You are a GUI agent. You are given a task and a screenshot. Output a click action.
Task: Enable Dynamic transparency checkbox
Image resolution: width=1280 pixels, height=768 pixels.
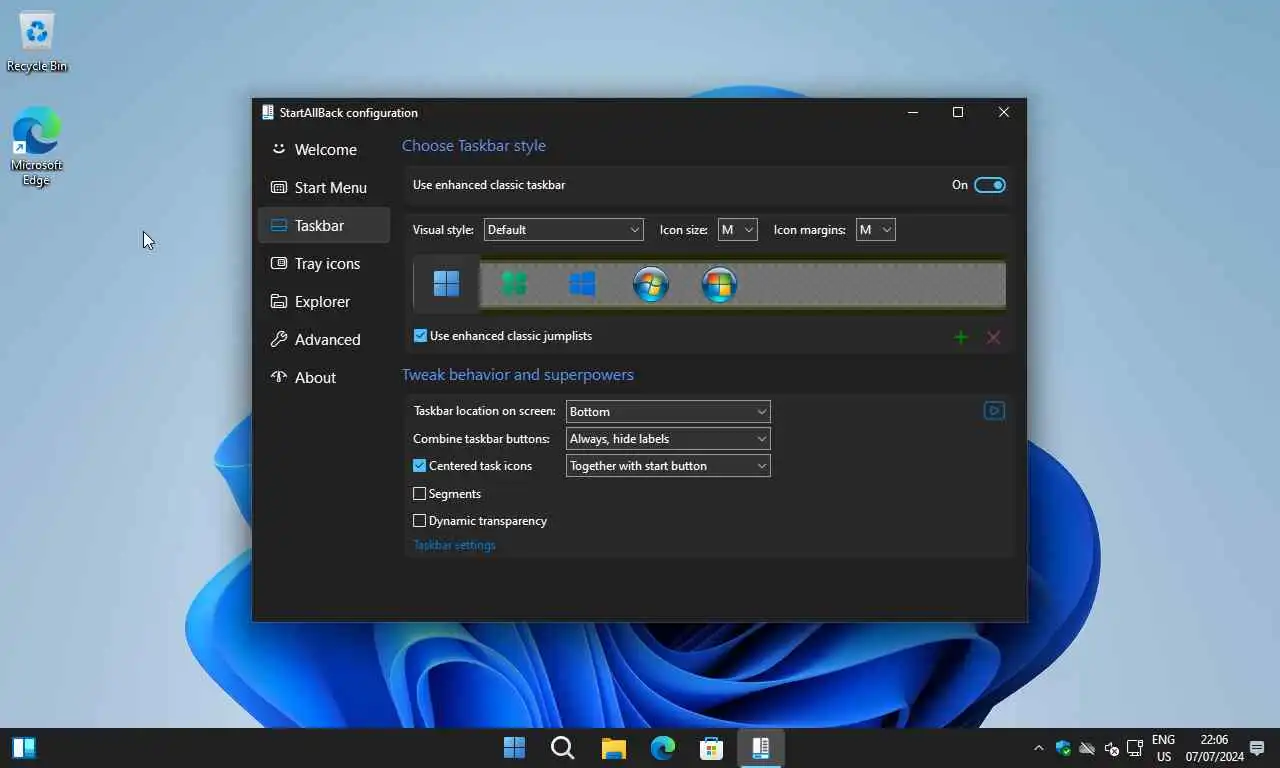420,521
